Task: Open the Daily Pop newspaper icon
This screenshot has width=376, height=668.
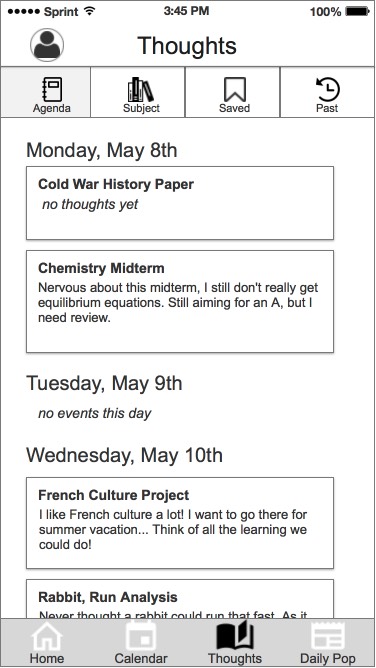Action: pos(327,636)
